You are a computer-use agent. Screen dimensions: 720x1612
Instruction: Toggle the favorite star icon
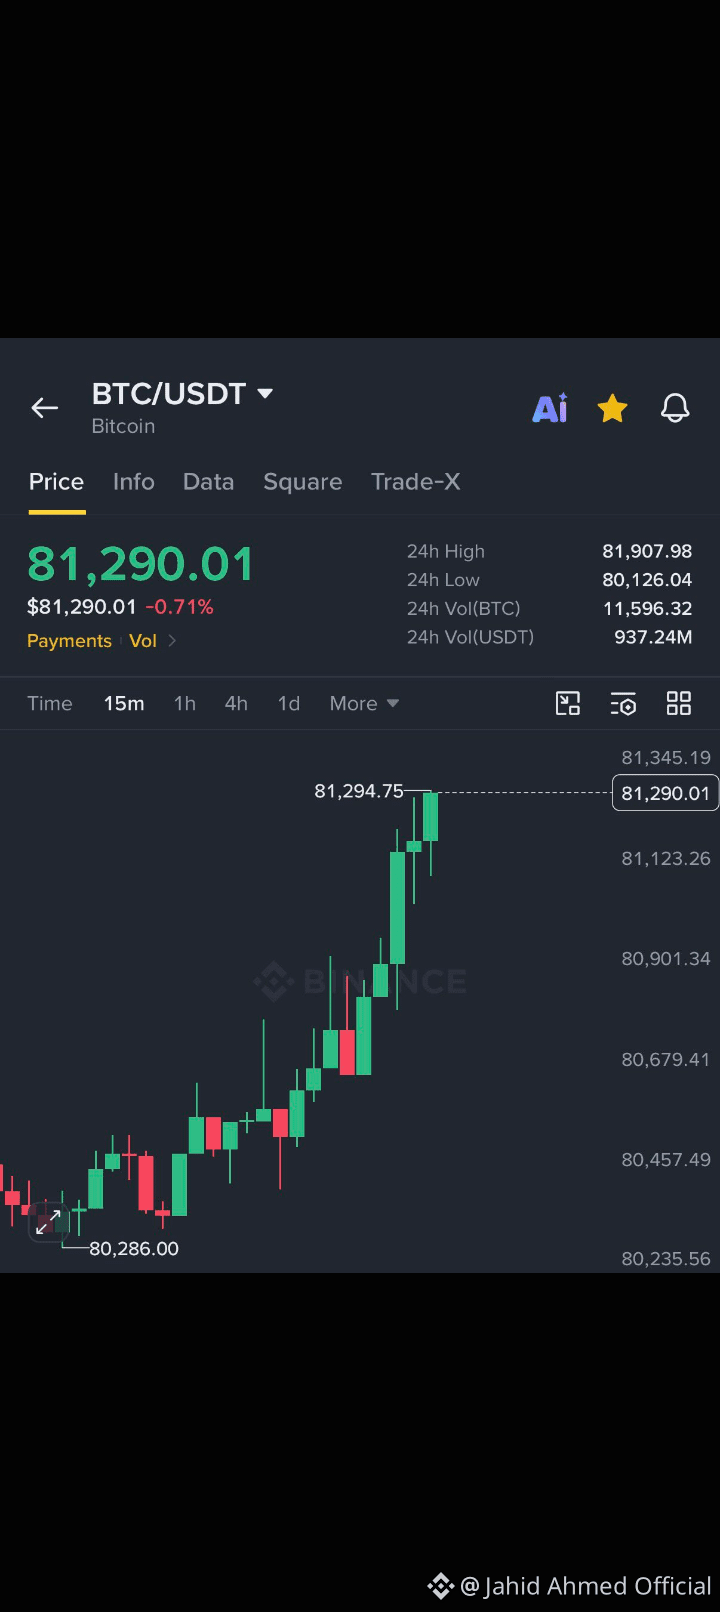612,408
